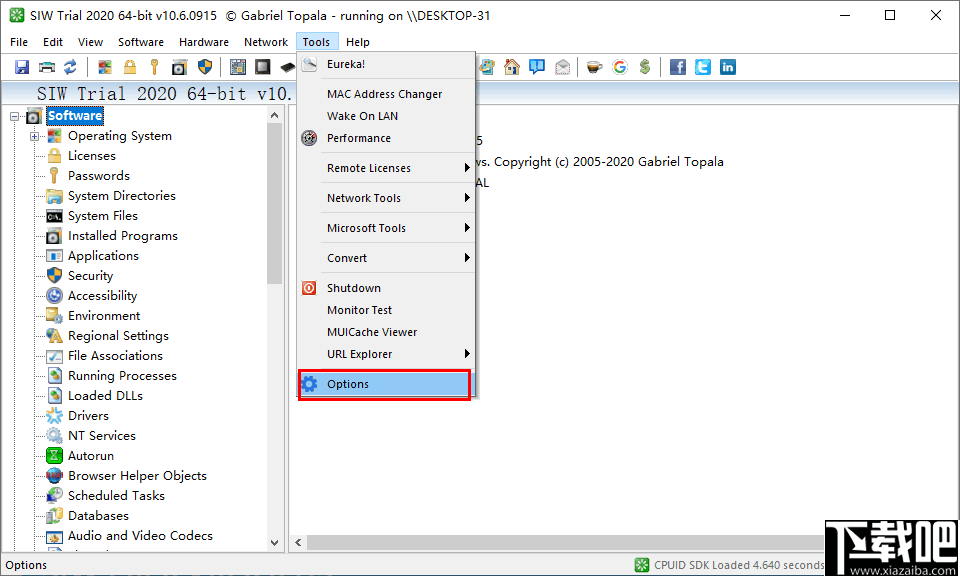960x576 pixels.
Task: Click the blue speech bubble feedback icon
Action: (537, 67)
